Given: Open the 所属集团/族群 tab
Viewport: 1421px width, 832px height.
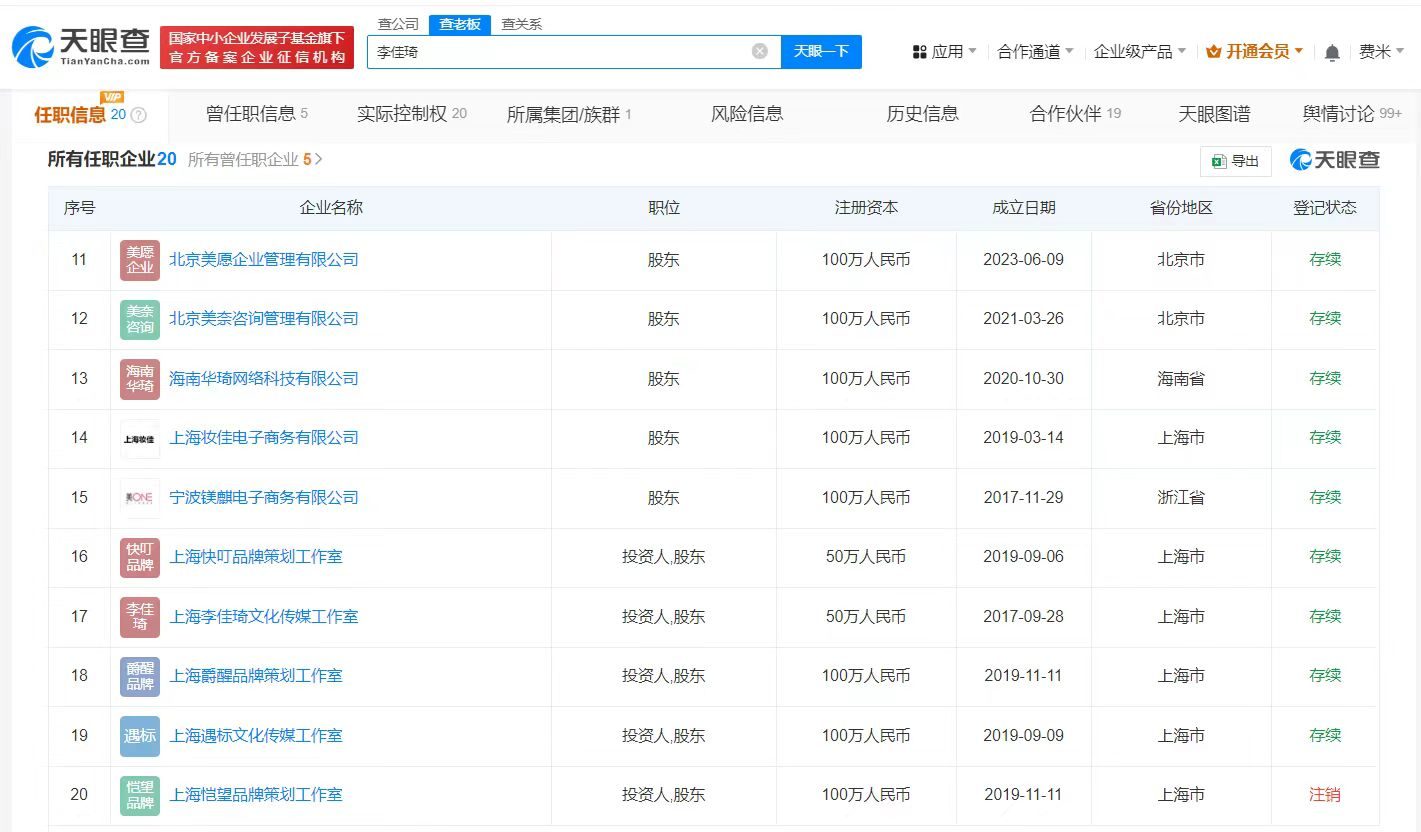Looking at the screenshot, I should [x=569, y=115].
